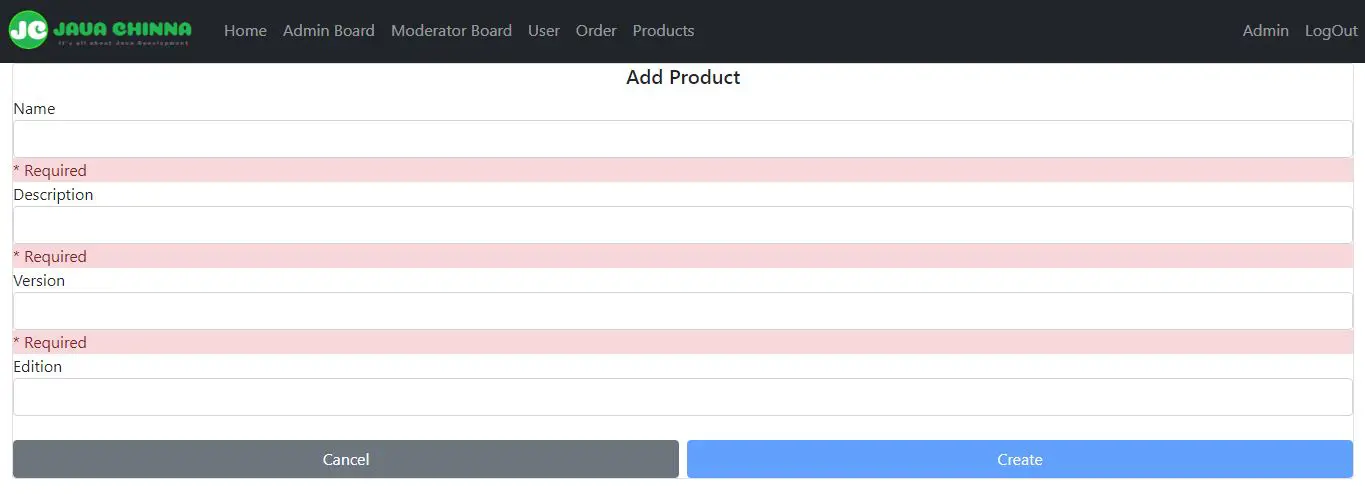Screen dimensions: 1365x494
Task: Click into the Description text field
Action: [x=682, y=225]
